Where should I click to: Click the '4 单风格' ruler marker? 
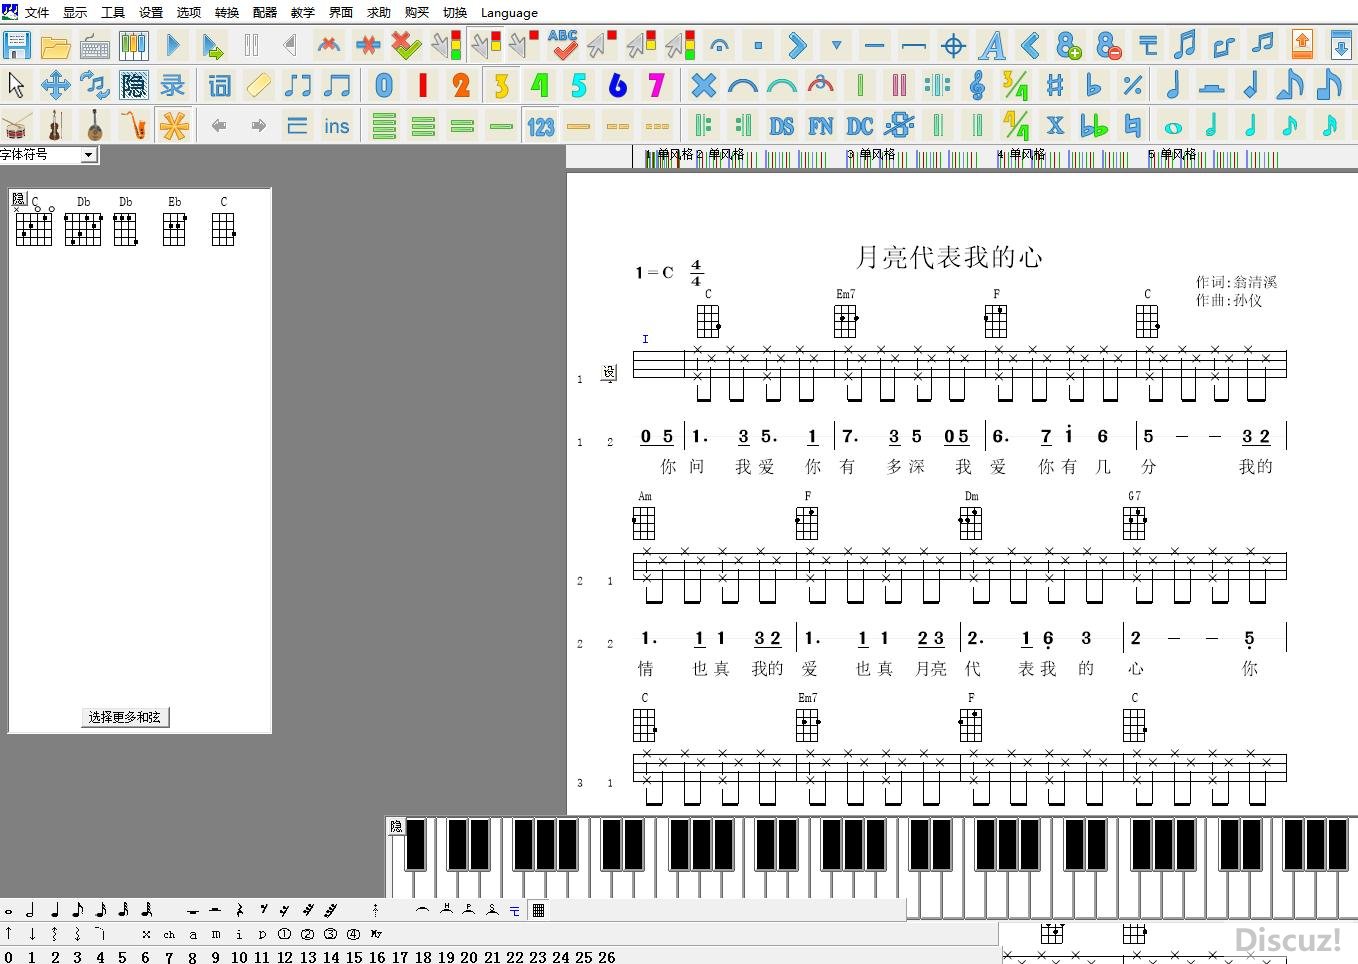pyautogui.click(x=1021, y=154)
